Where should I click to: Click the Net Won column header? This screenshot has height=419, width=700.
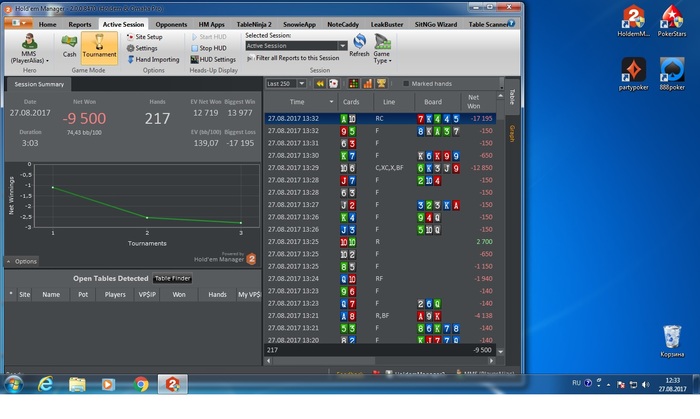click(474, 102)
